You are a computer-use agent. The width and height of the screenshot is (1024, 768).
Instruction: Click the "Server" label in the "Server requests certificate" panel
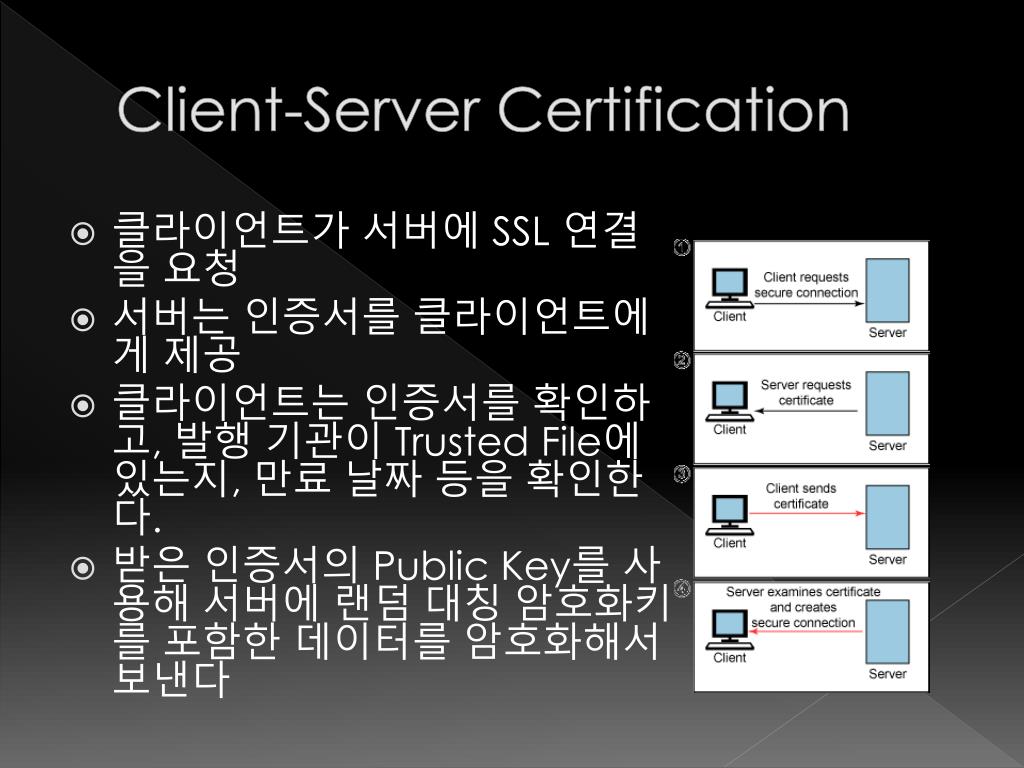coord(888,445)
